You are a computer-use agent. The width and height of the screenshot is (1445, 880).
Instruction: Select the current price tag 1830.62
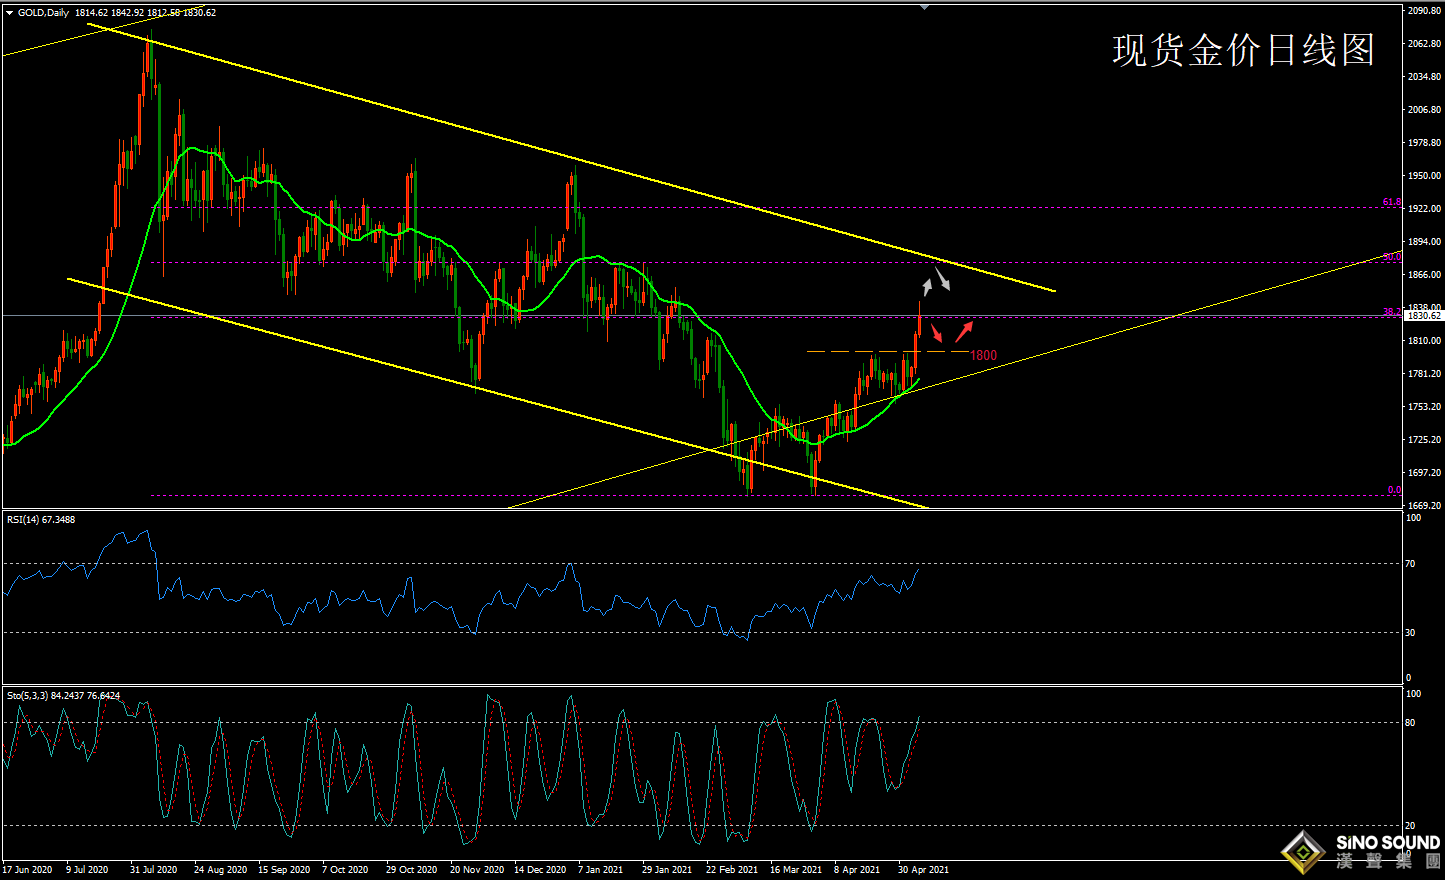pos(1423,316)
